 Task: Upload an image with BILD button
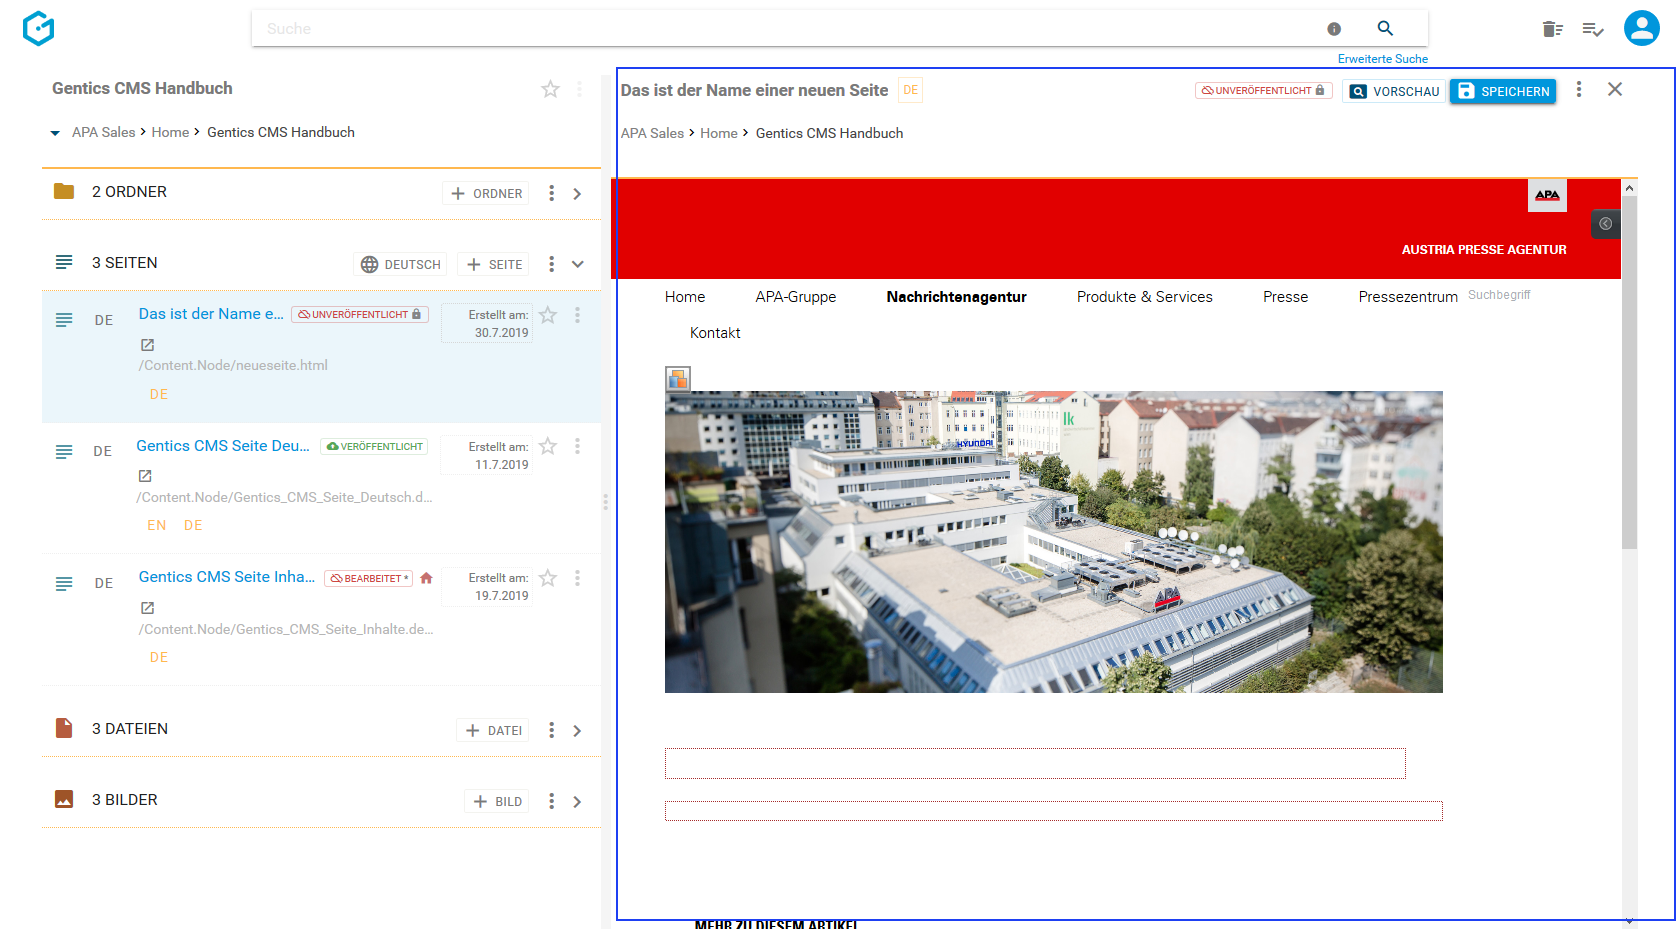pos(497,801)
